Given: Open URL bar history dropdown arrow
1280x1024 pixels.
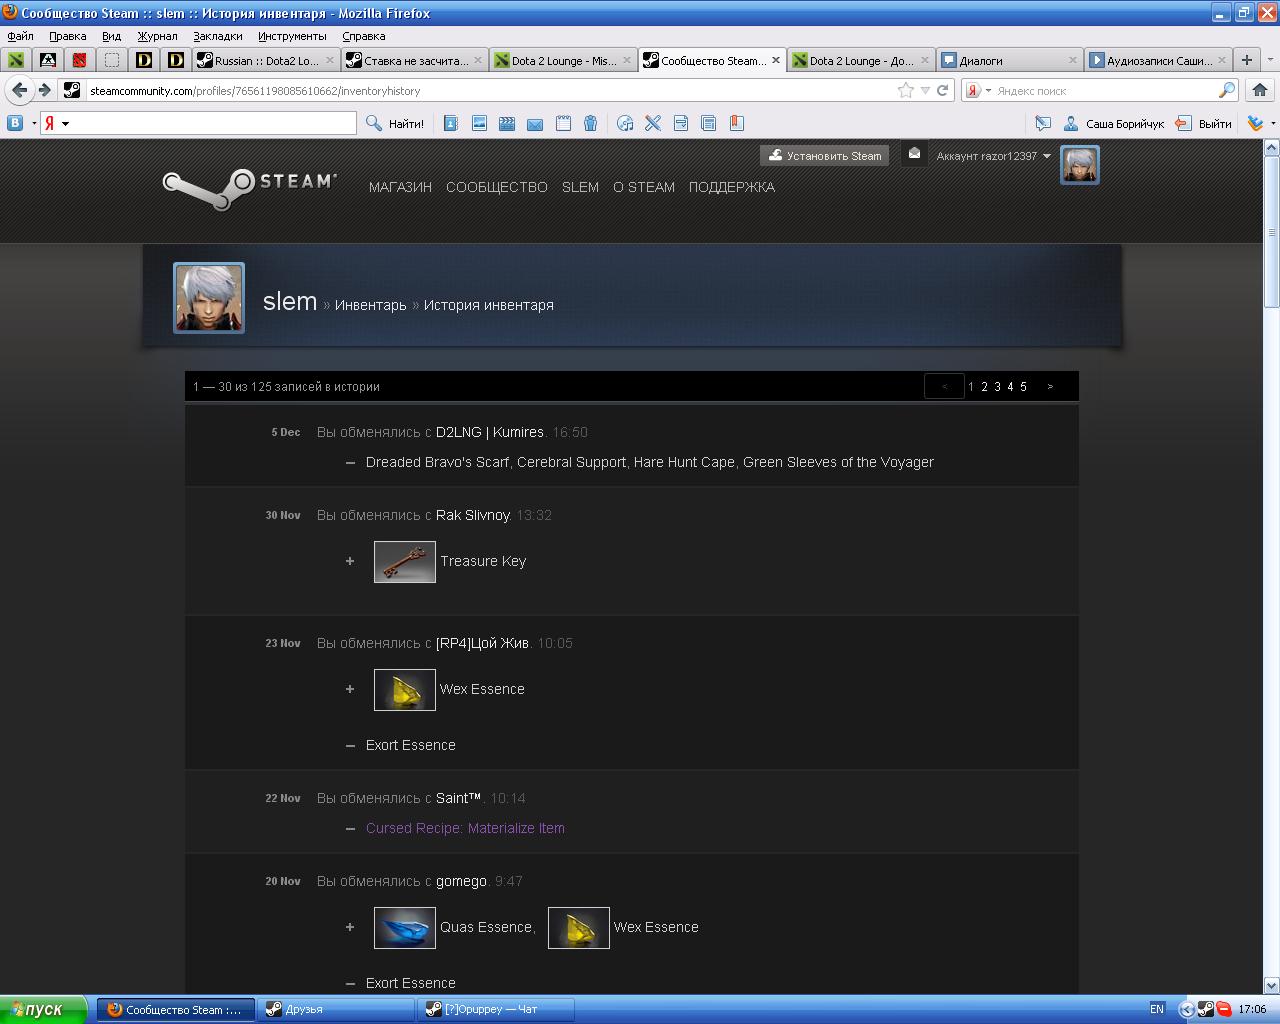Looking at the screenshot, I should pyautogui.click(x=925, y=90).
